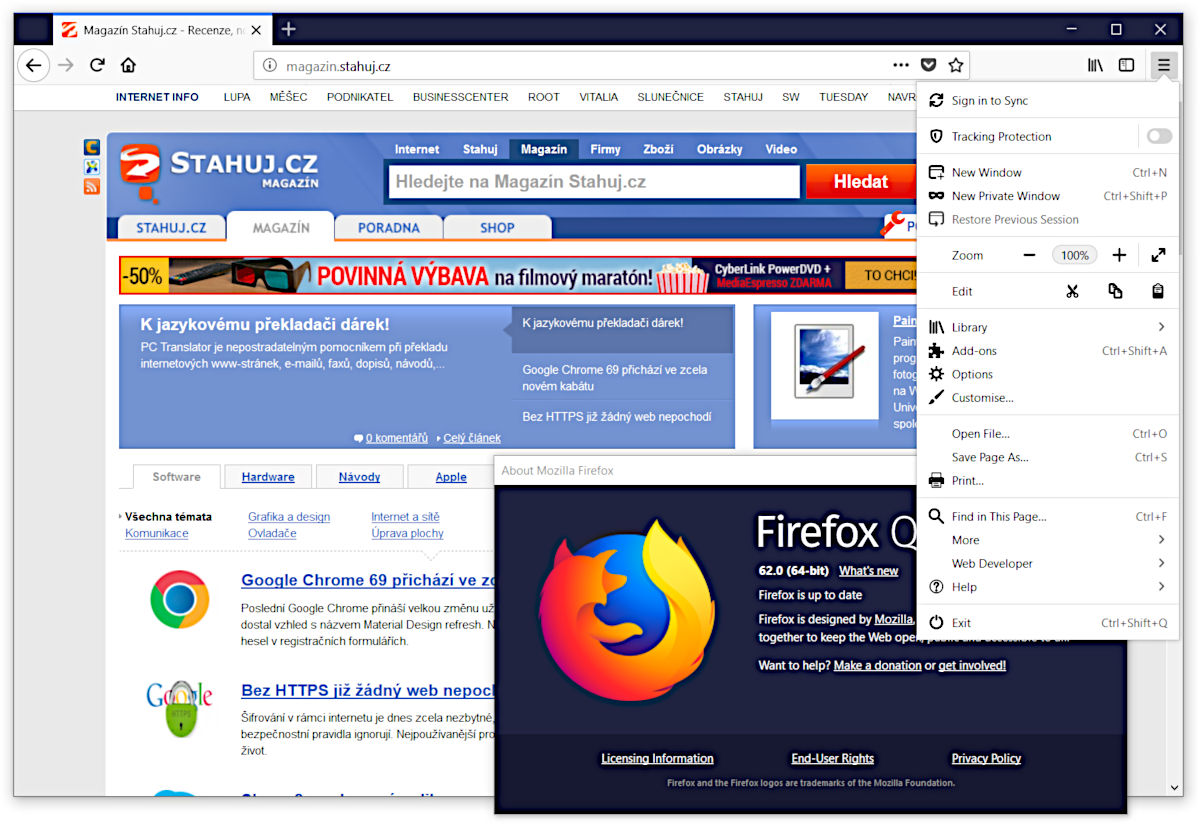Select the Obrázky search category
The height and width of the screenshot is (825, 1200).
coord(720,149)
